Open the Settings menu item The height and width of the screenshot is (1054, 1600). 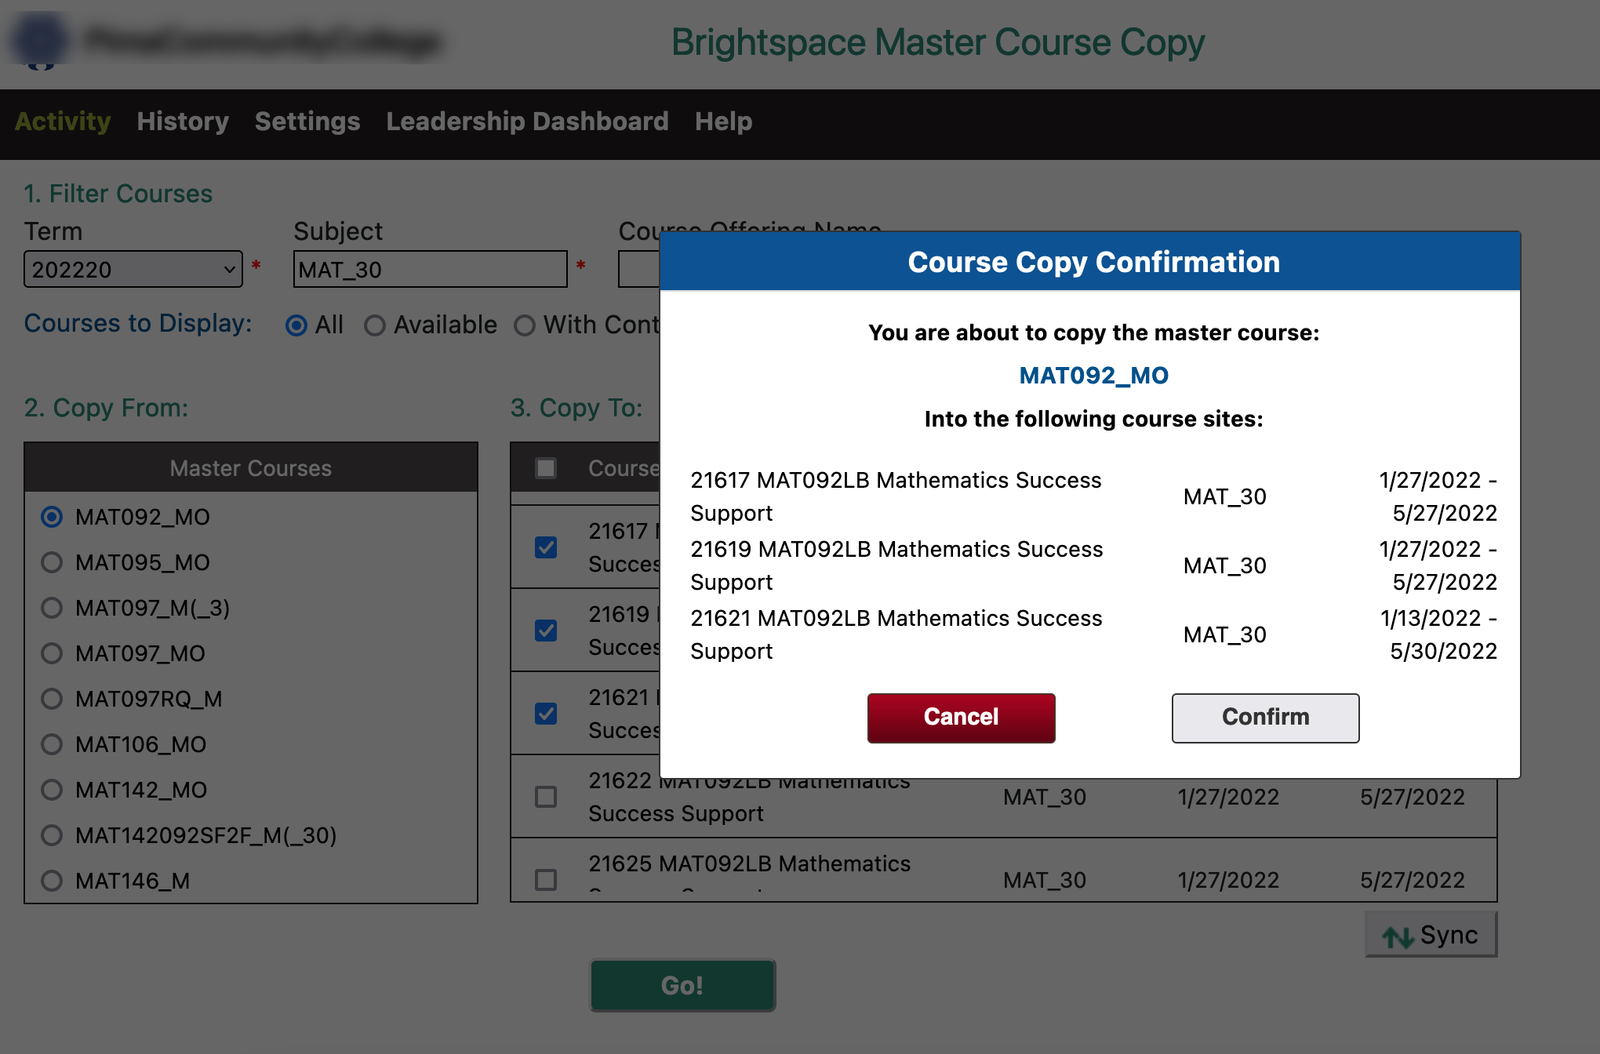tap(307, 122)
